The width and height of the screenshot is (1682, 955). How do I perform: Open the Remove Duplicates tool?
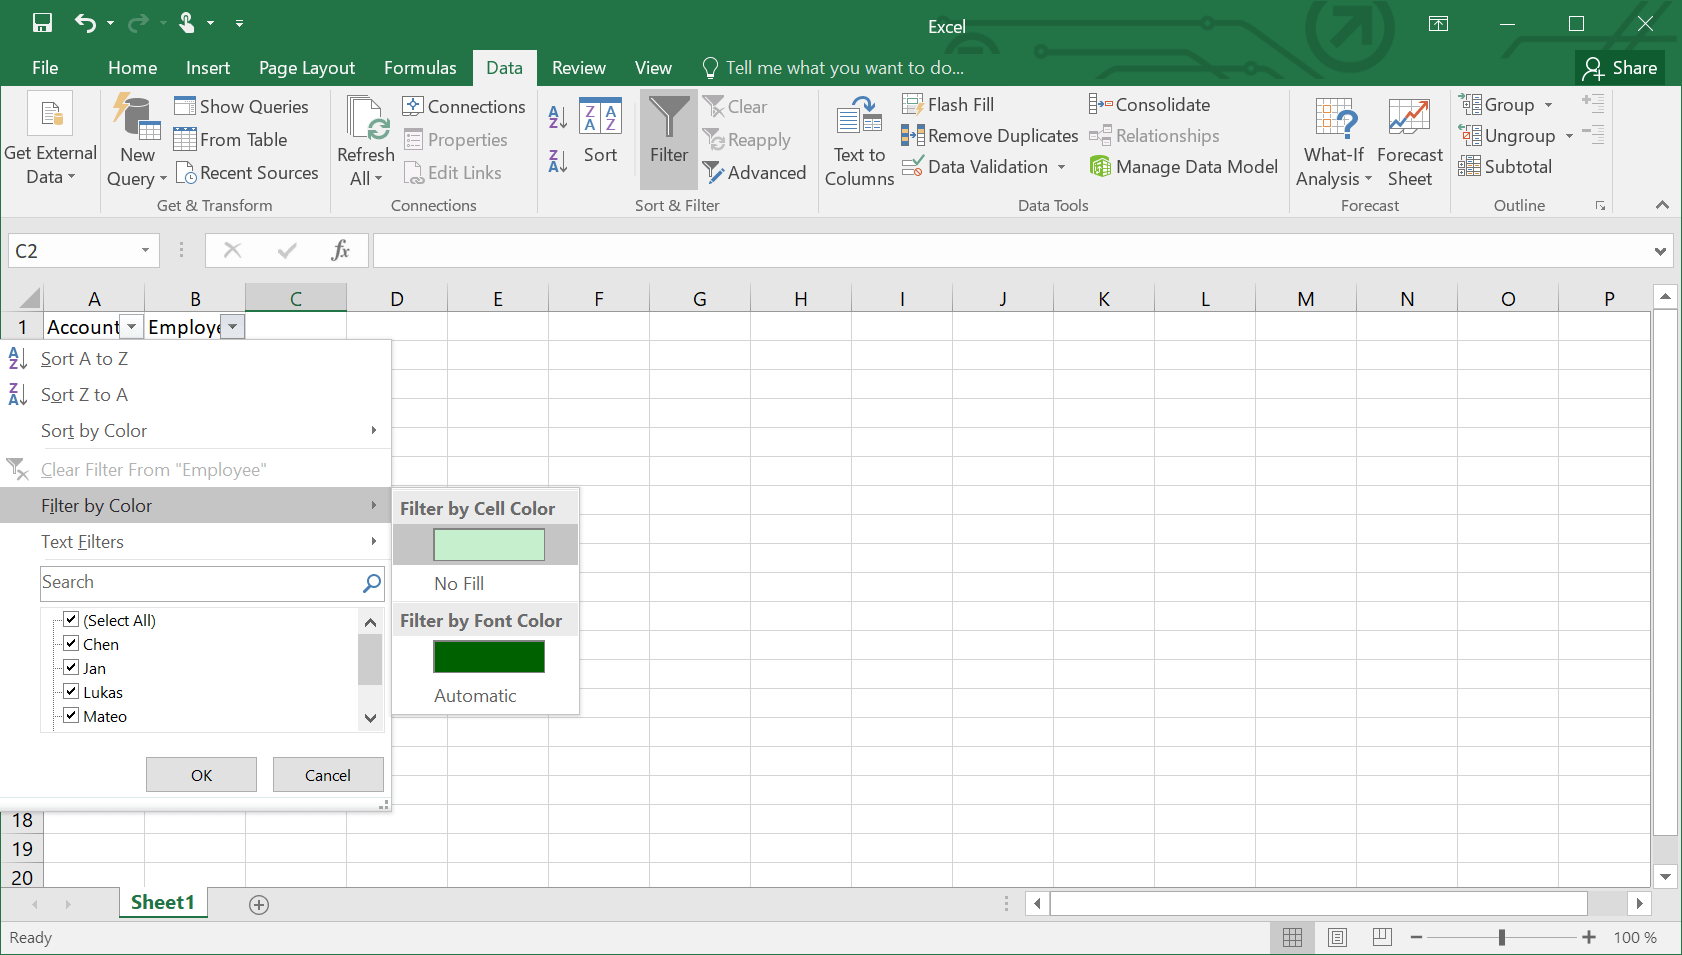coord(988,135)
